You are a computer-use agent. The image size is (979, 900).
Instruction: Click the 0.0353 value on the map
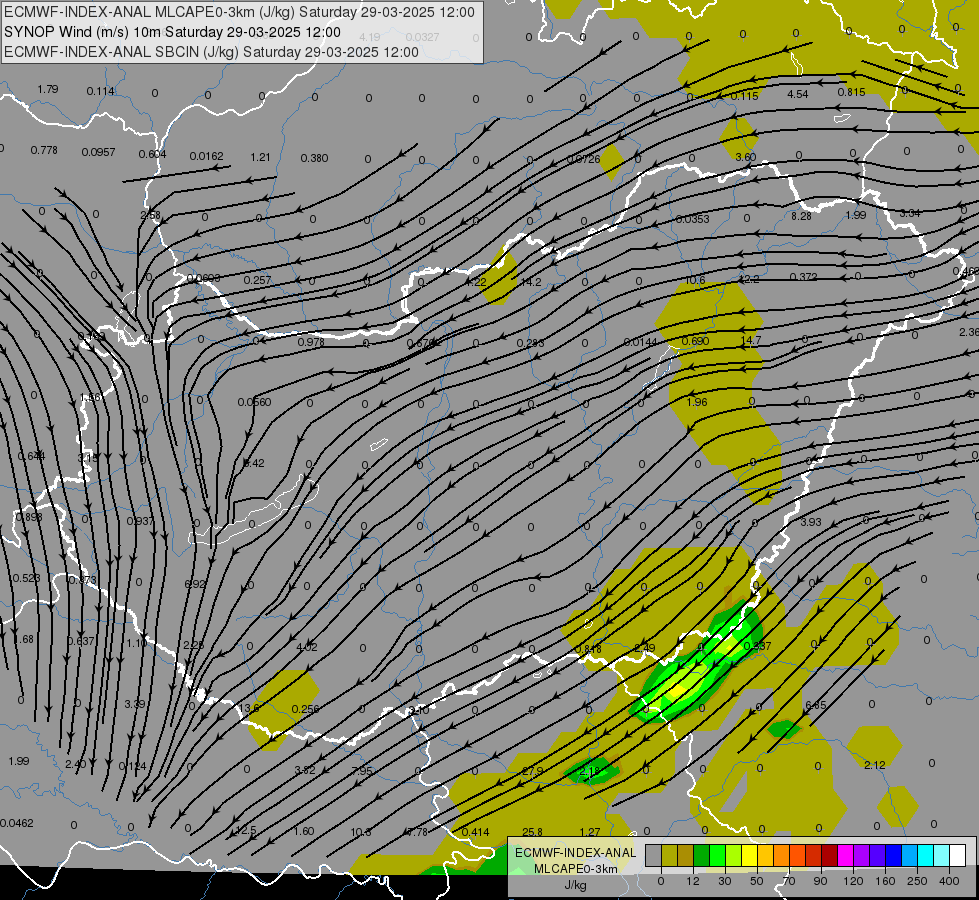692,219
